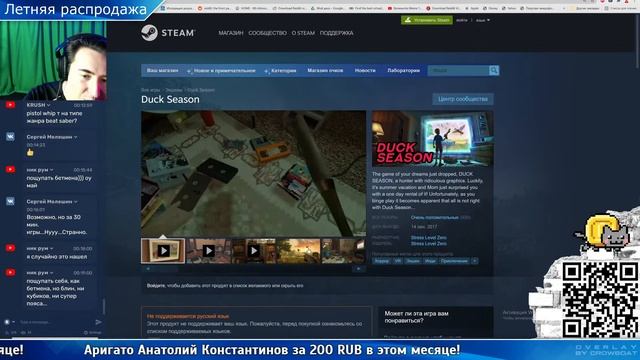Click 'Очень положительные' reviews link

pyautogui.click(x=435, y=218)
